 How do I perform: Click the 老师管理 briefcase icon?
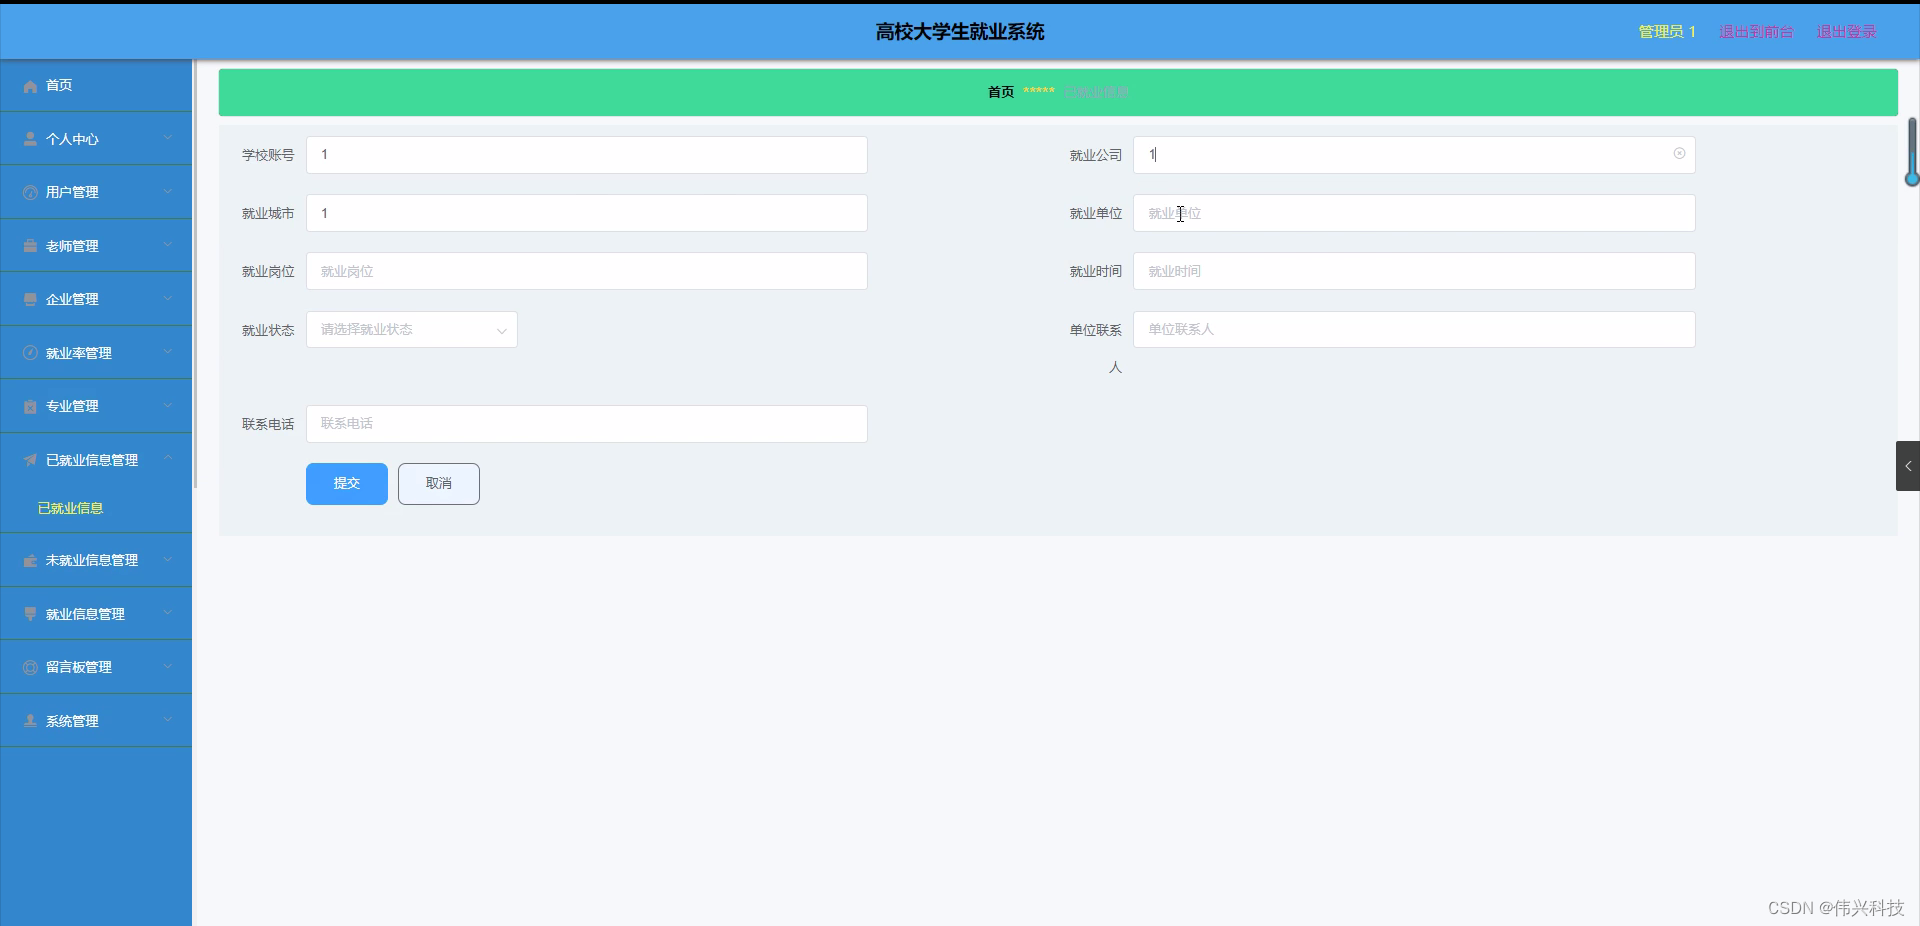point(30,245)
